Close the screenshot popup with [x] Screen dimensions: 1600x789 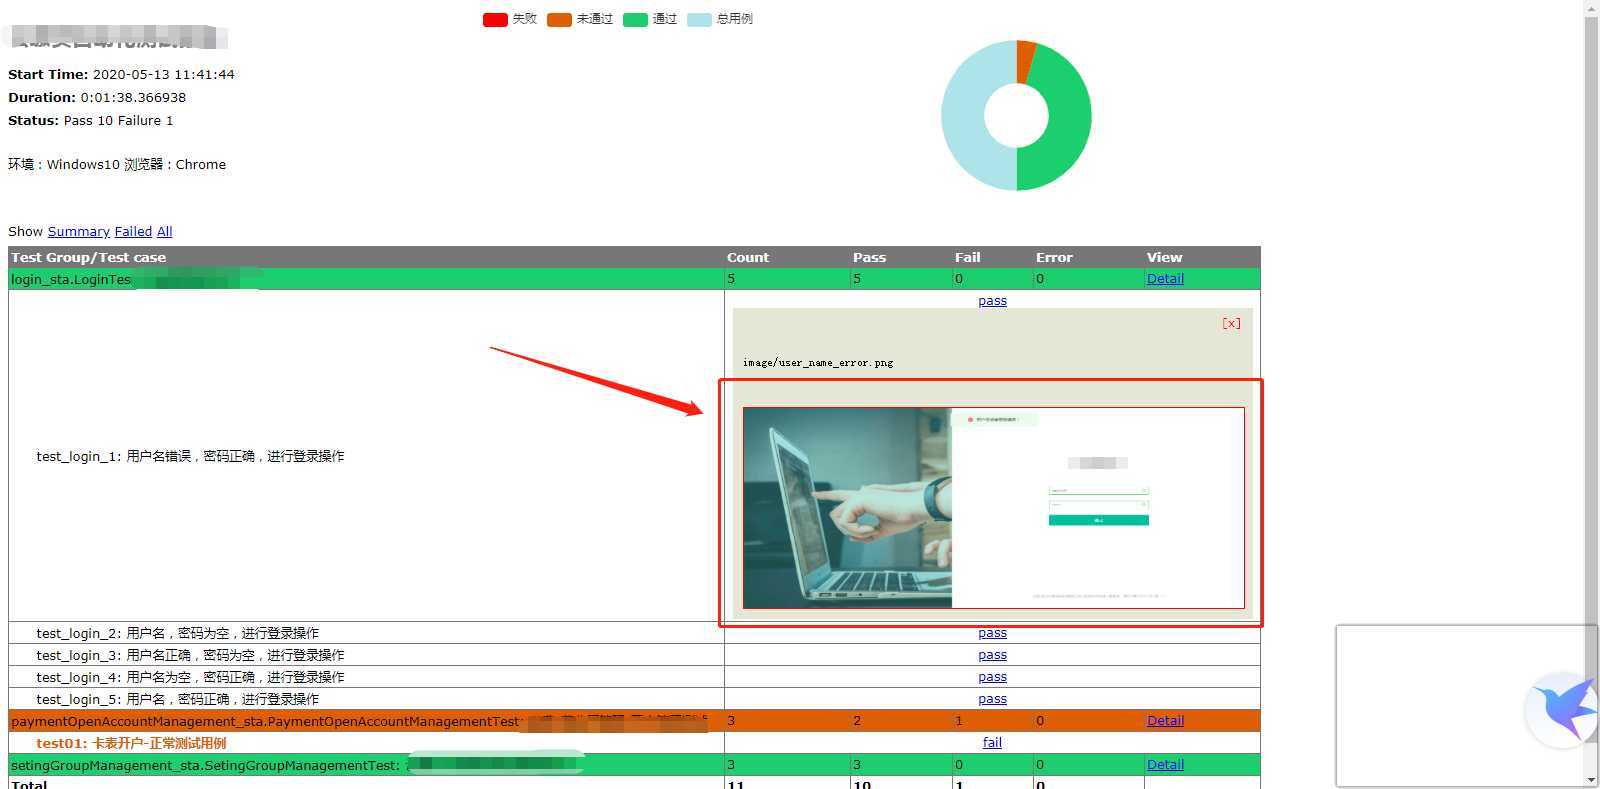click(x=1231, y=323)
